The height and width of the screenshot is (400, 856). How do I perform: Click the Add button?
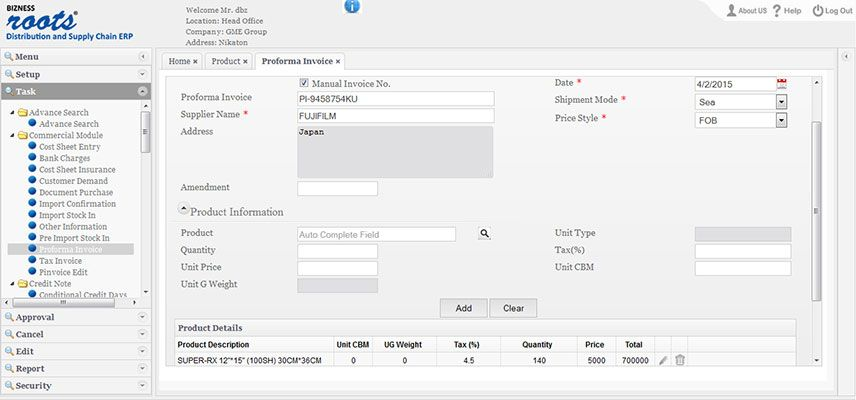pyautogui.click(x=463, y=308)
